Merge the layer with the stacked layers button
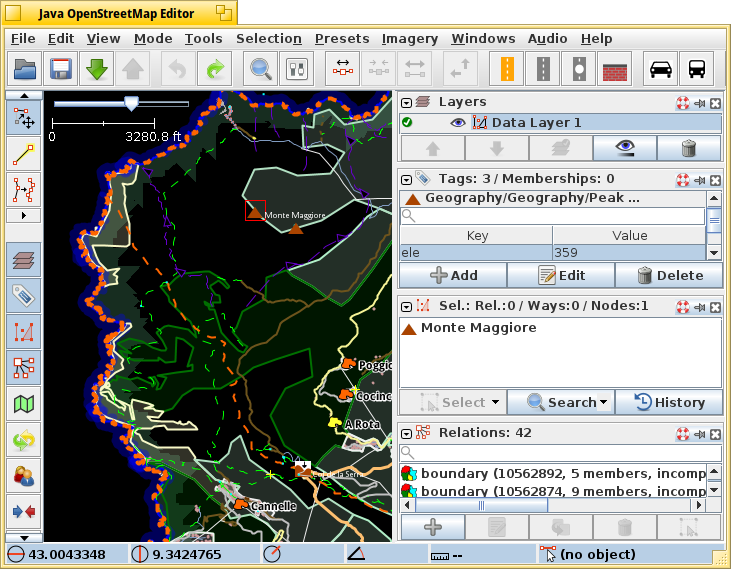The image size is (731, 569). 561,148
